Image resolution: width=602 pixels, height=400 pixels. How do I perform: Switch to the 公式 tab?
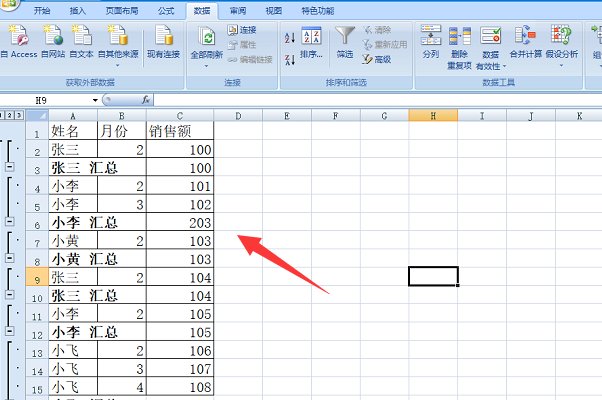coord(166,11)
